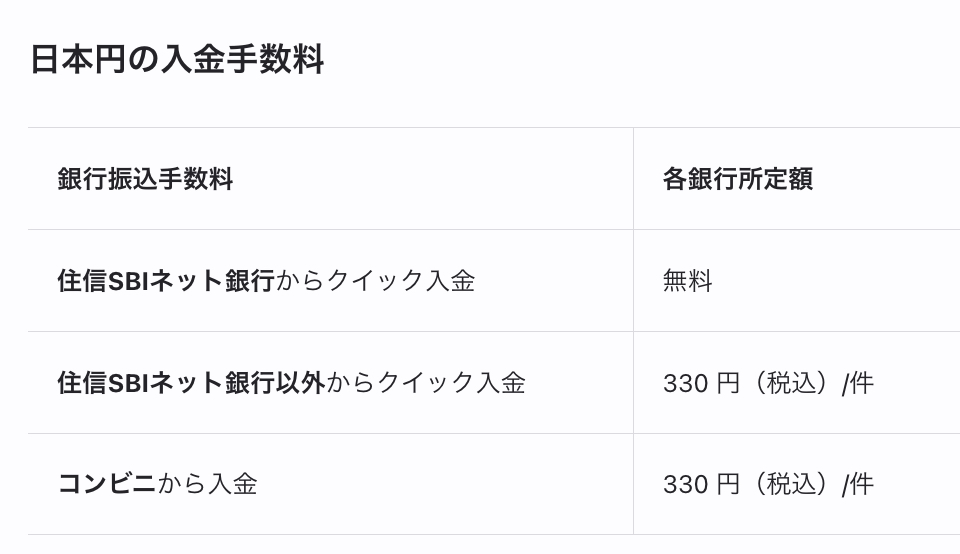Click the 各銀行所定額 fee value
The width and height of the screenshot is (960, 554).
click(737, 179)
